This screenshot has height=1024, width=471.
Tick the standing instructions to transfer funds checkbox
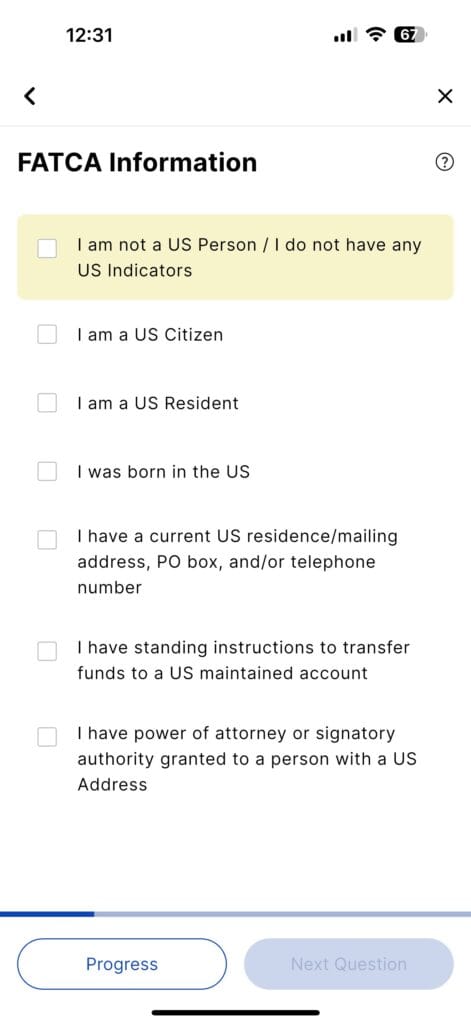point(47,650)
